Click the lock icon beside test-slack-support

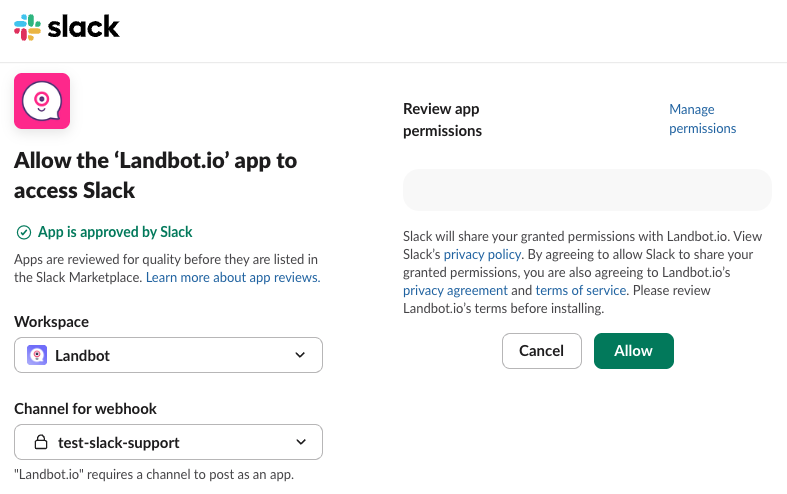pos(41,442)
